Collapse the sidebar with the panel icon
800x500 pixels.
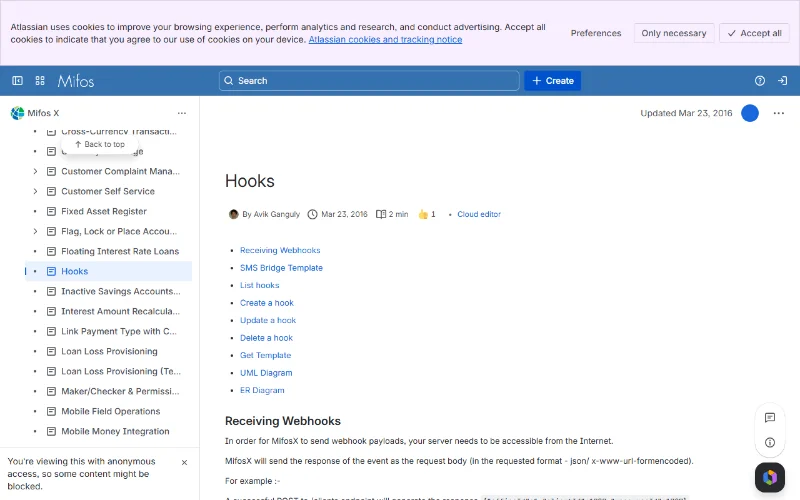(x=17, y=81)
